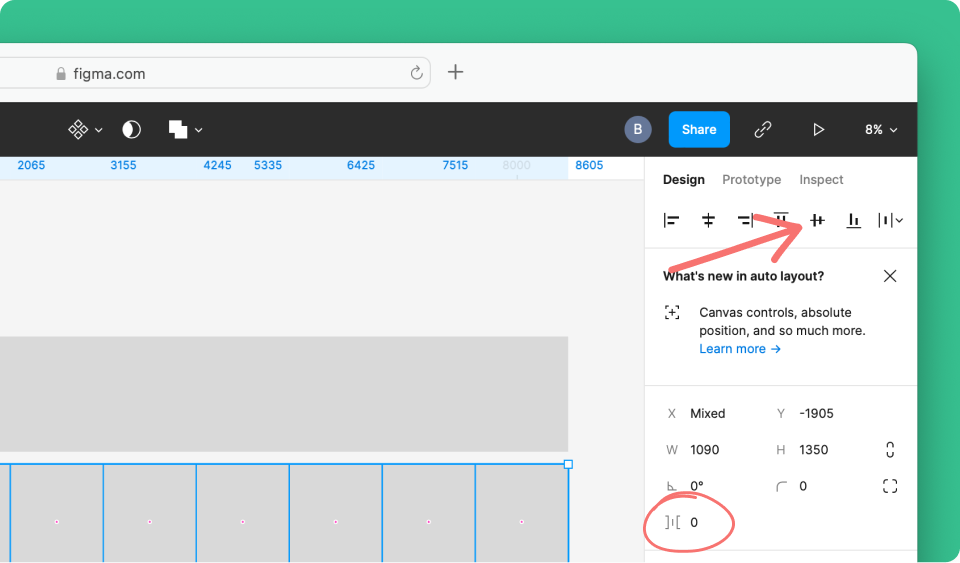
Task: Click the align vertical centers icon
Action: tap(817, 220)
